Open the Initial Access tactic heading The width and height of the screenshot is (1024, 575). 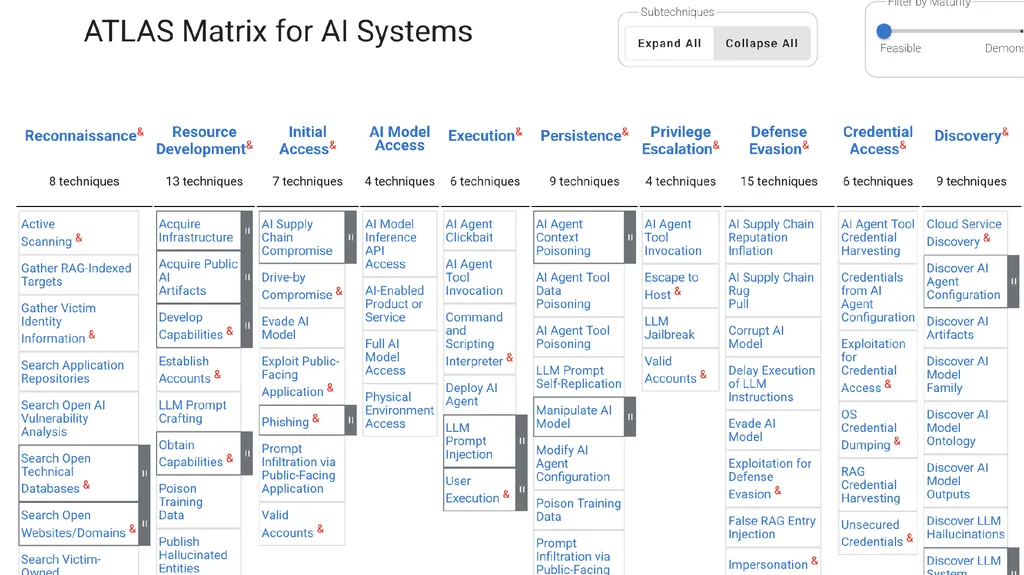click(304, 140)
